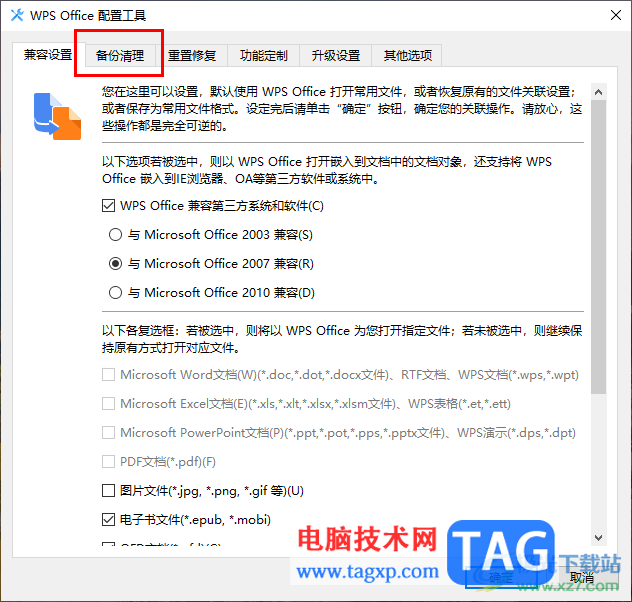Image resolution: width=632 pixels, height=602 pixels.
Task: Uncheck the 电子书文件 (epub, mobi) checkbox
Action: click(108, 520)
